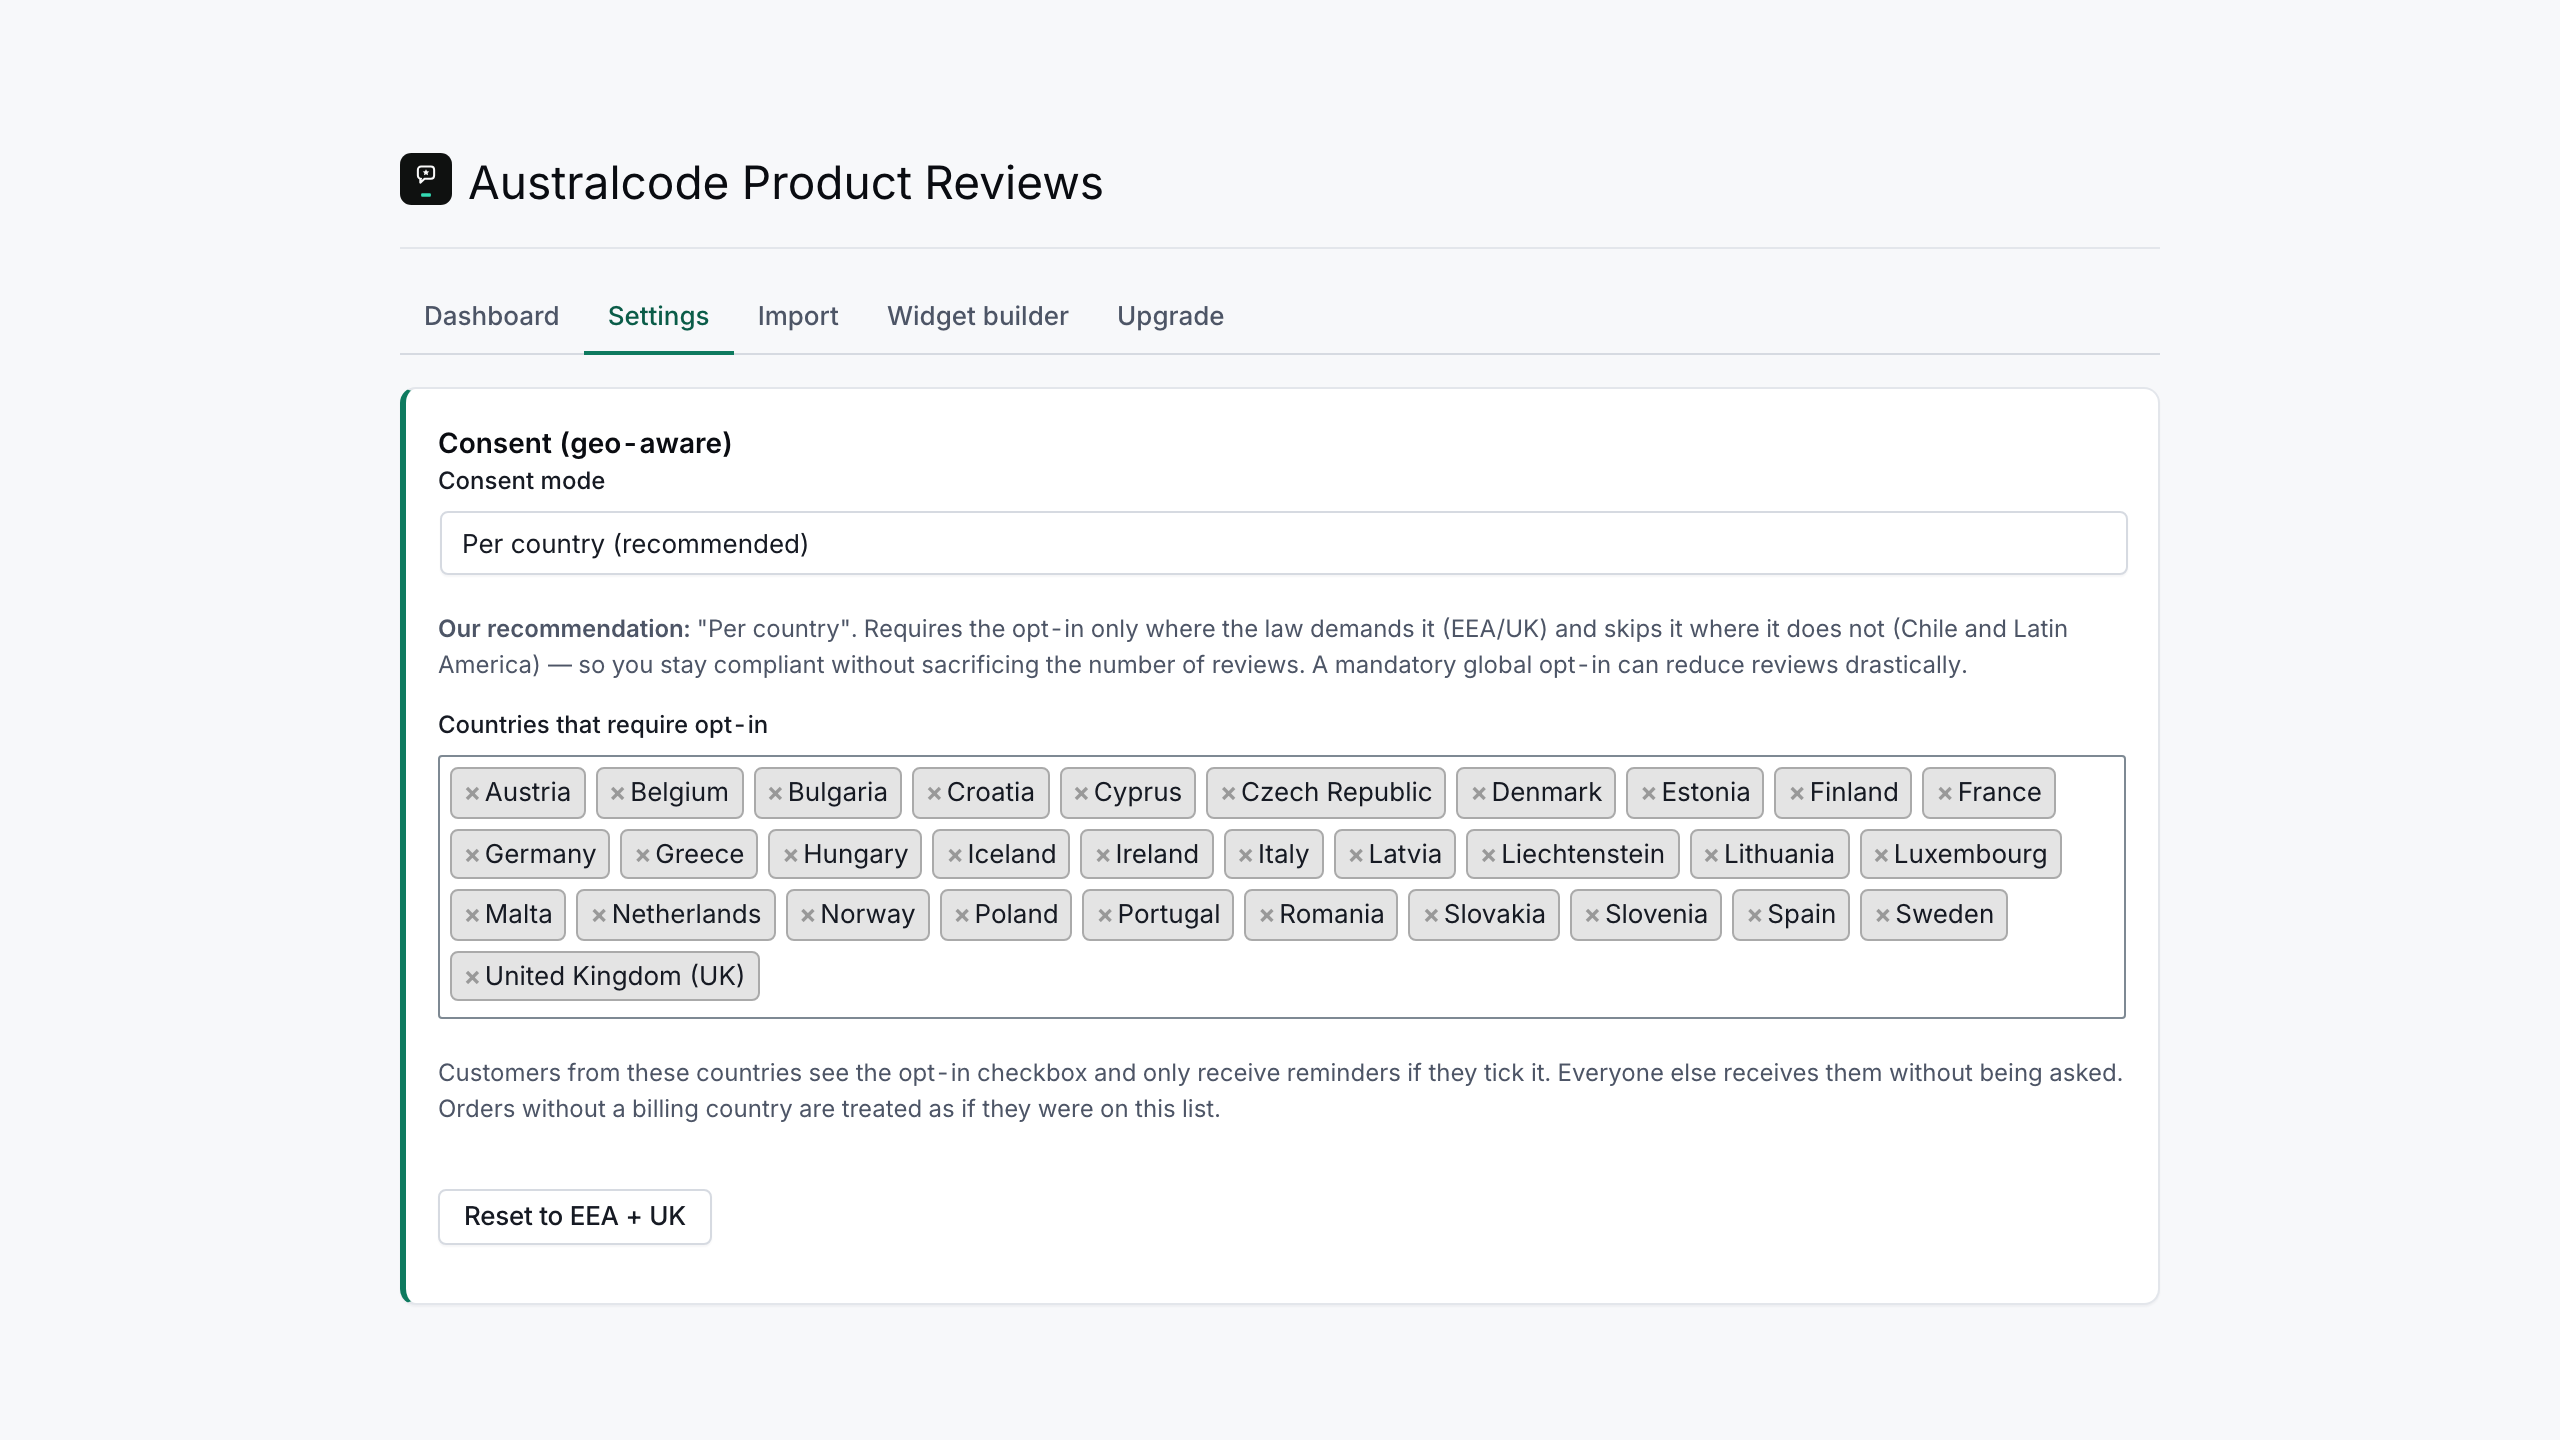Remove France tag with its x icon
The image size is (2560, 1440).
coord(1945,793)
